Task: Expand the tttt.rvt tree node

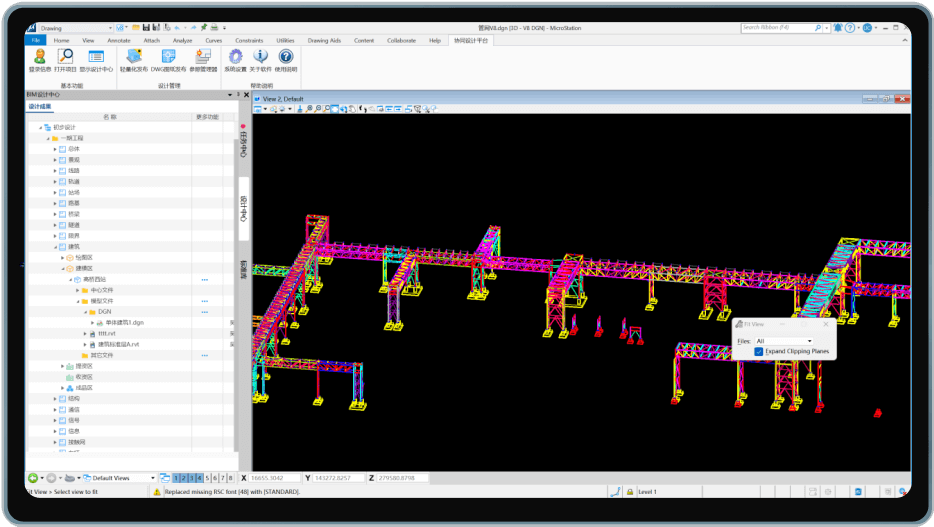Action: [85, 334]
